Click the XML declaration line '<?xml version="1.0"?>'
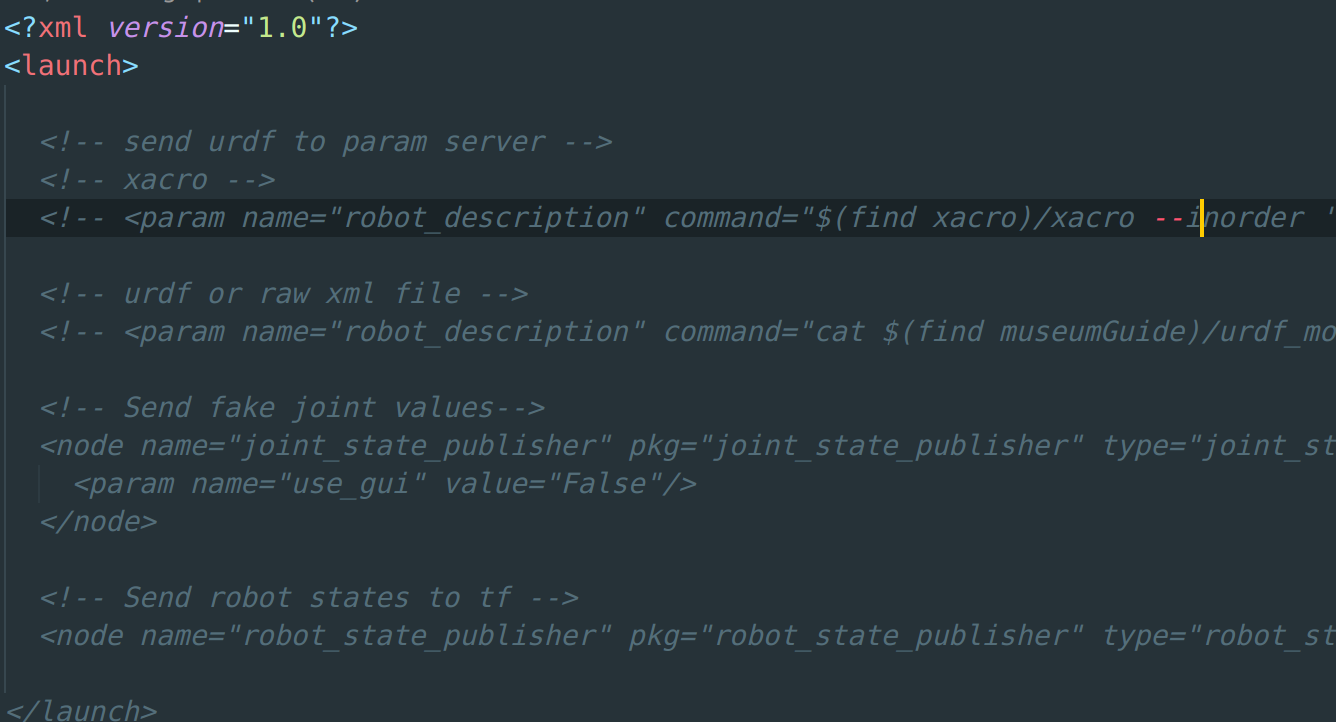1336x722 pixels. coord(181,27)
